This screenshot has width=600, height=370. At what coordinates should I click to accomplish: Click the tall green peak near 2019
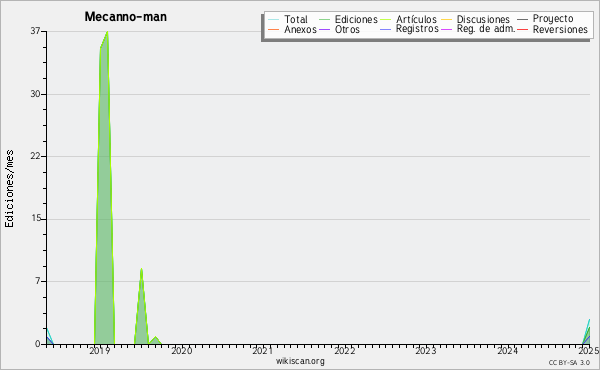click(x=104, y=187)
